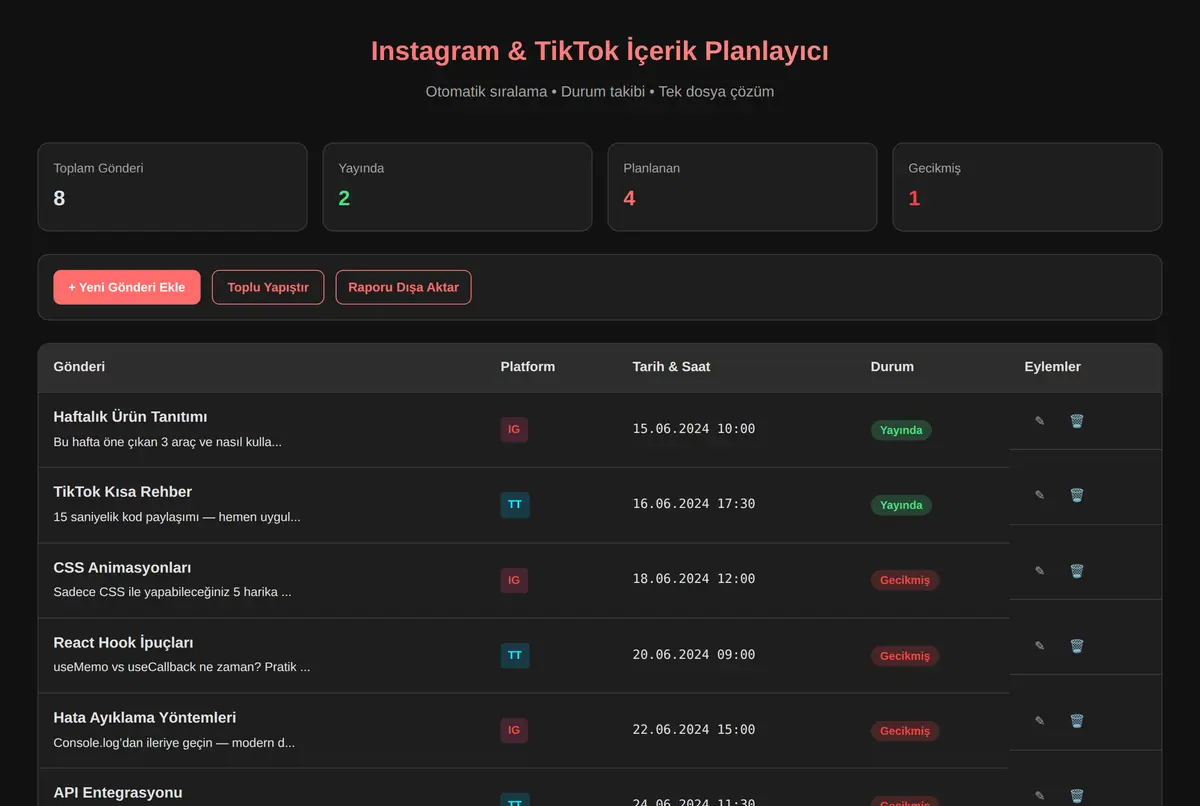Click the Gönderi column header
Viewport: 1200px width, 806px height.
79,367
